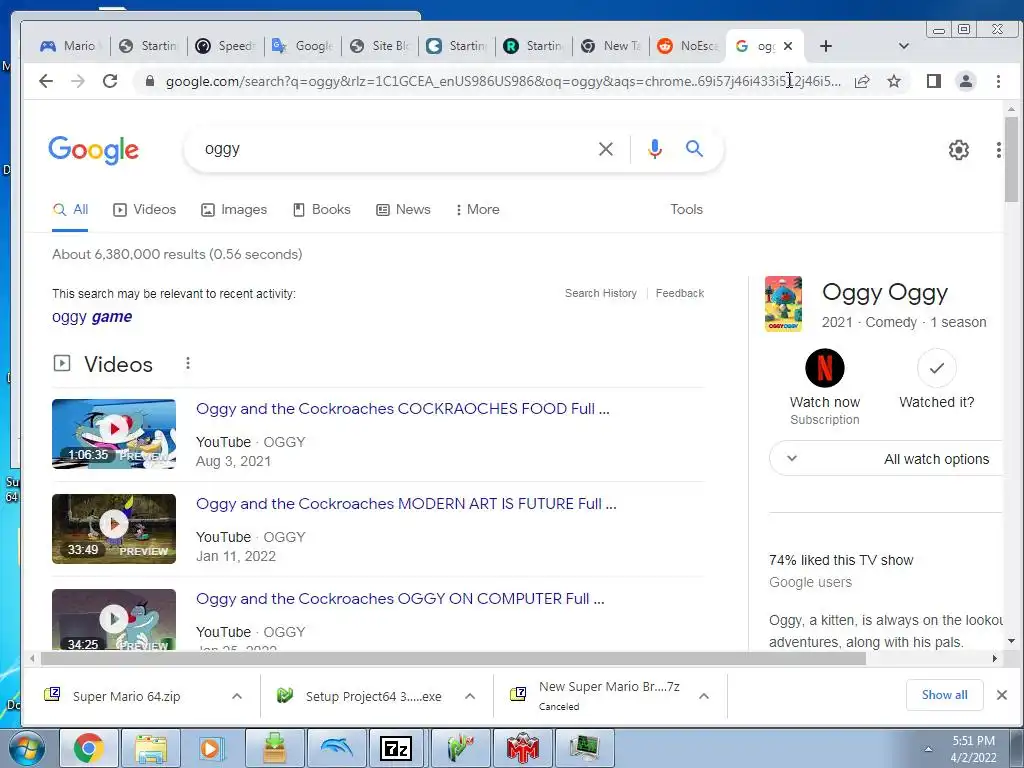Image resolution: width=1024 pixels, height=768 pixels.
Task: Start voice search with microphone
Action: coord(654,149)
